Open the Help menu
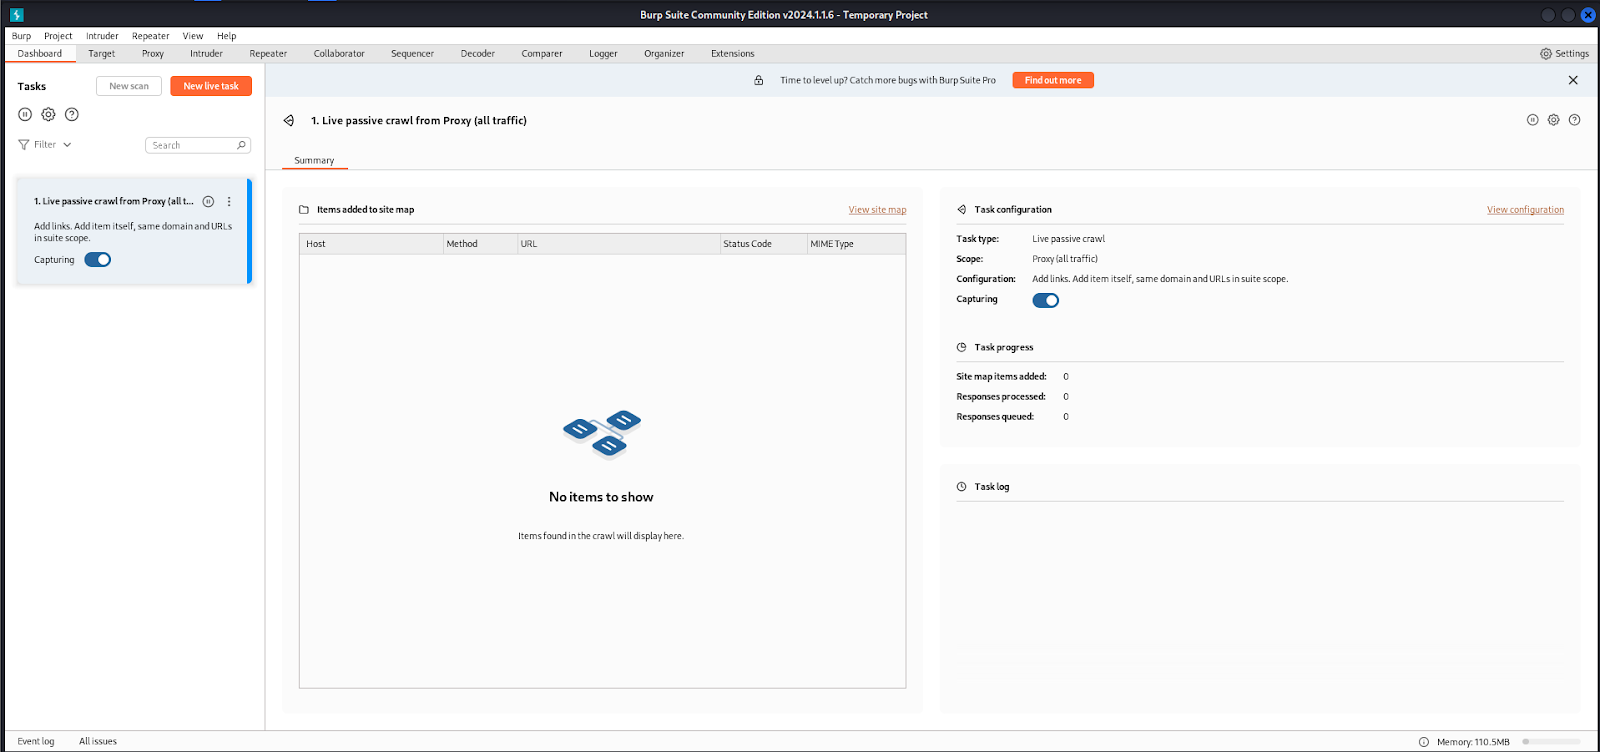Screen dimensions: 1600x752 227,36
